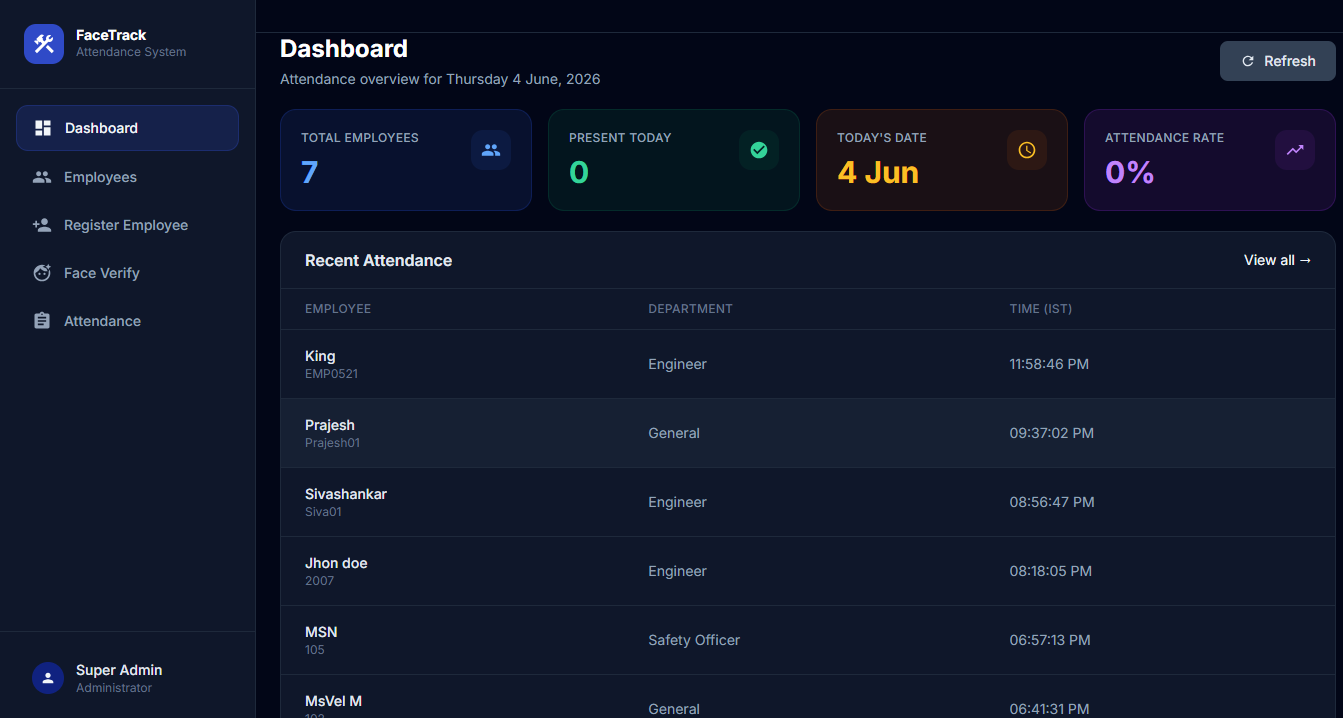Image resolution: width=1343 pixels, height=718 pixels.
Task: Select employee name Sivashankar
Action: point(346,494)
